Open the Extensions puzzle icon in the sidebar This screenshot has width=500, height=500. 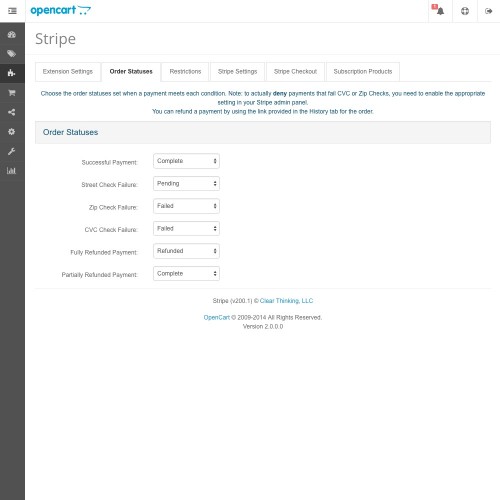(12, 73)
